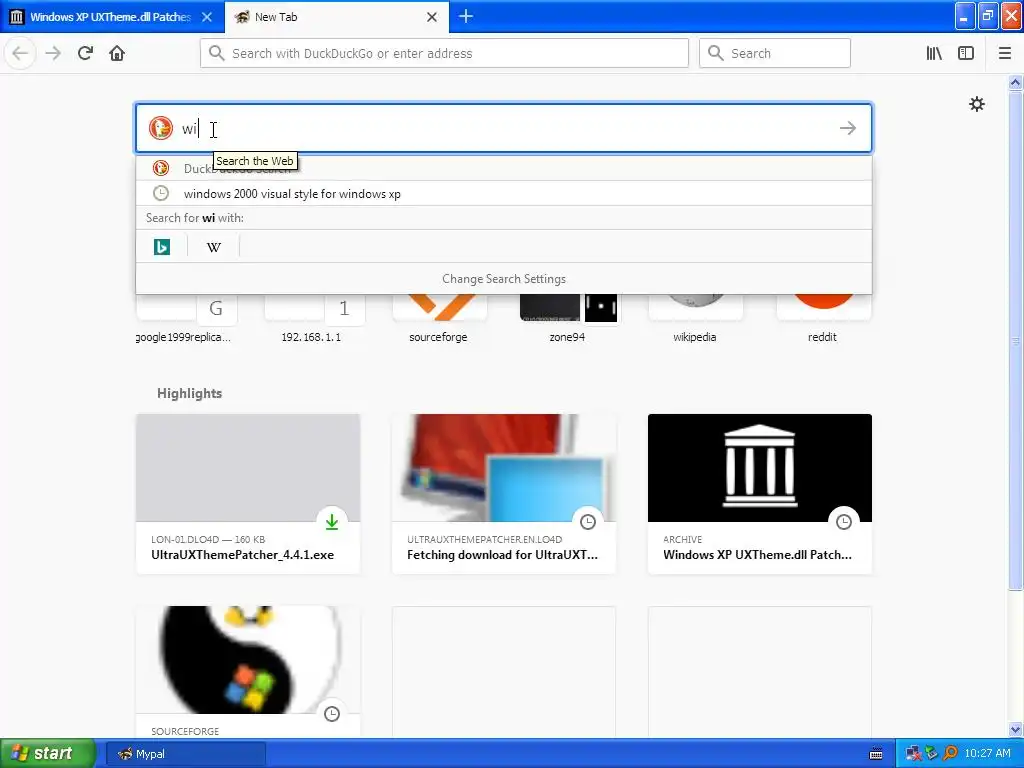Search wi with Wikipedia engine icon
The height and width of the screenshot is (768, 1024).
pyautogui.click(x=214, y=247)
